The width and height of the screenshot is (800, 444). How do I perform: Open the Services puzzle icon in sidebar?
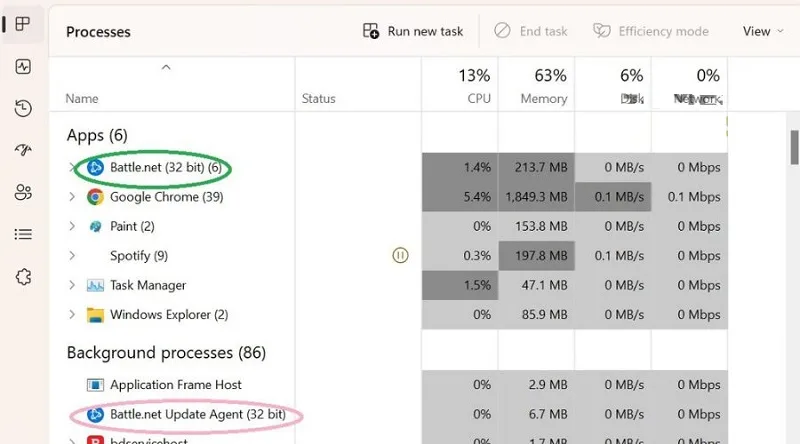(23, 277)
